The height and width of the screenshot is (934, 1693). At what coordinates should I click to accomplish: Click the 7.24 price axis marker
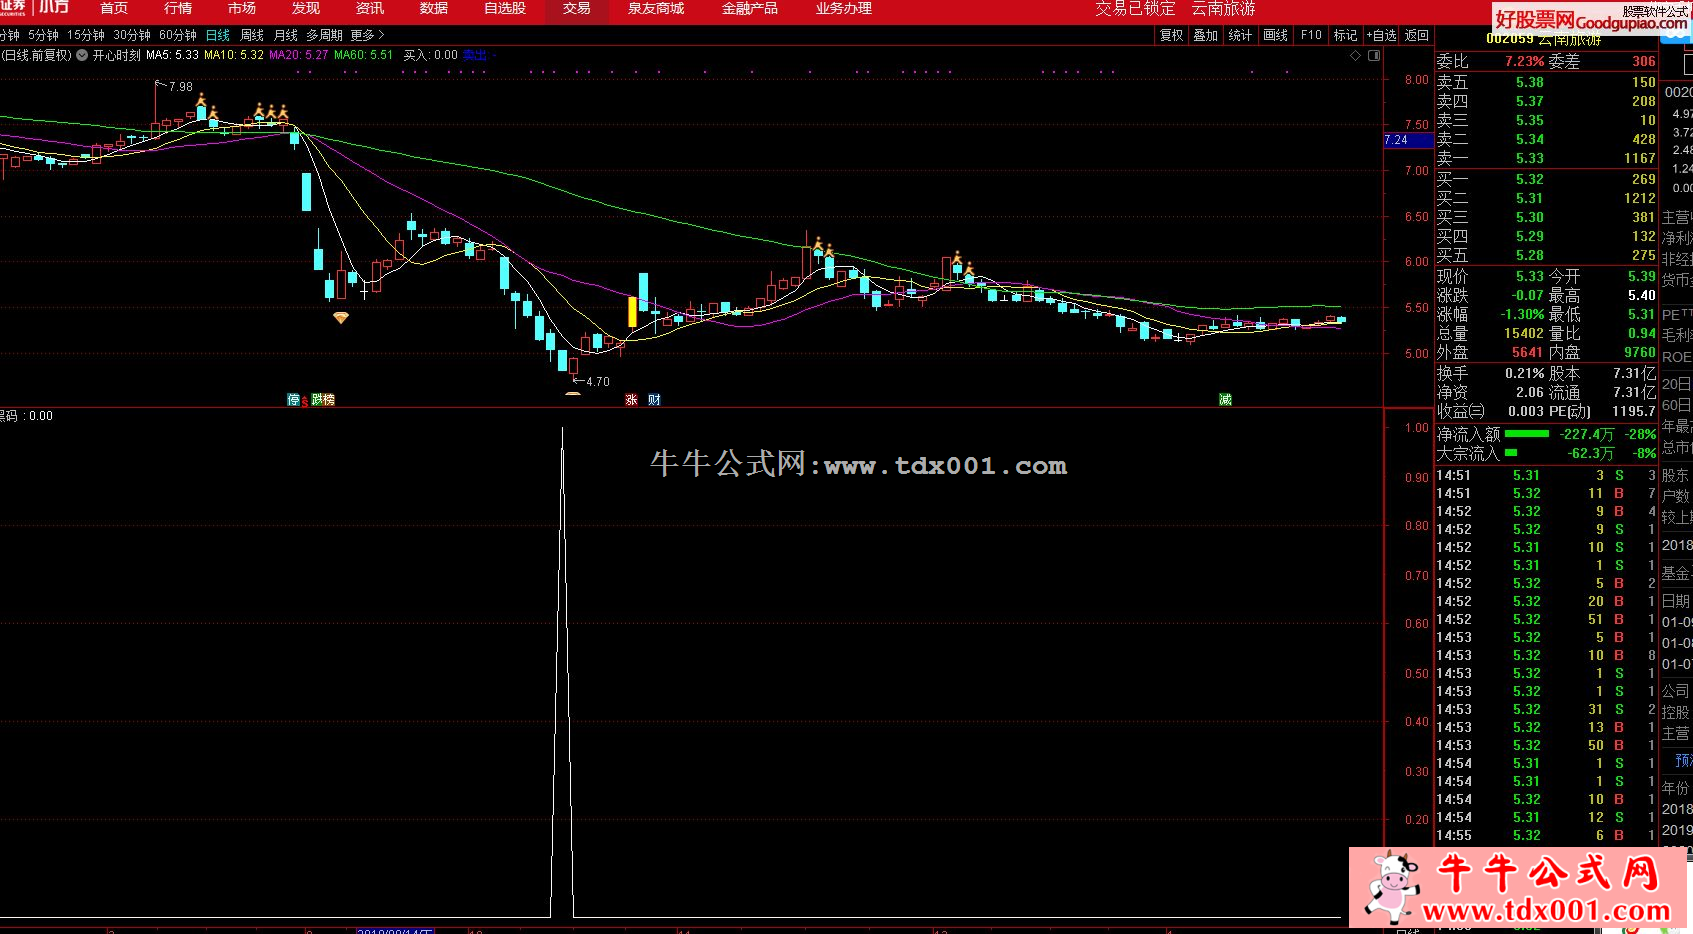pyautogui.click(x=1407, y=140)
